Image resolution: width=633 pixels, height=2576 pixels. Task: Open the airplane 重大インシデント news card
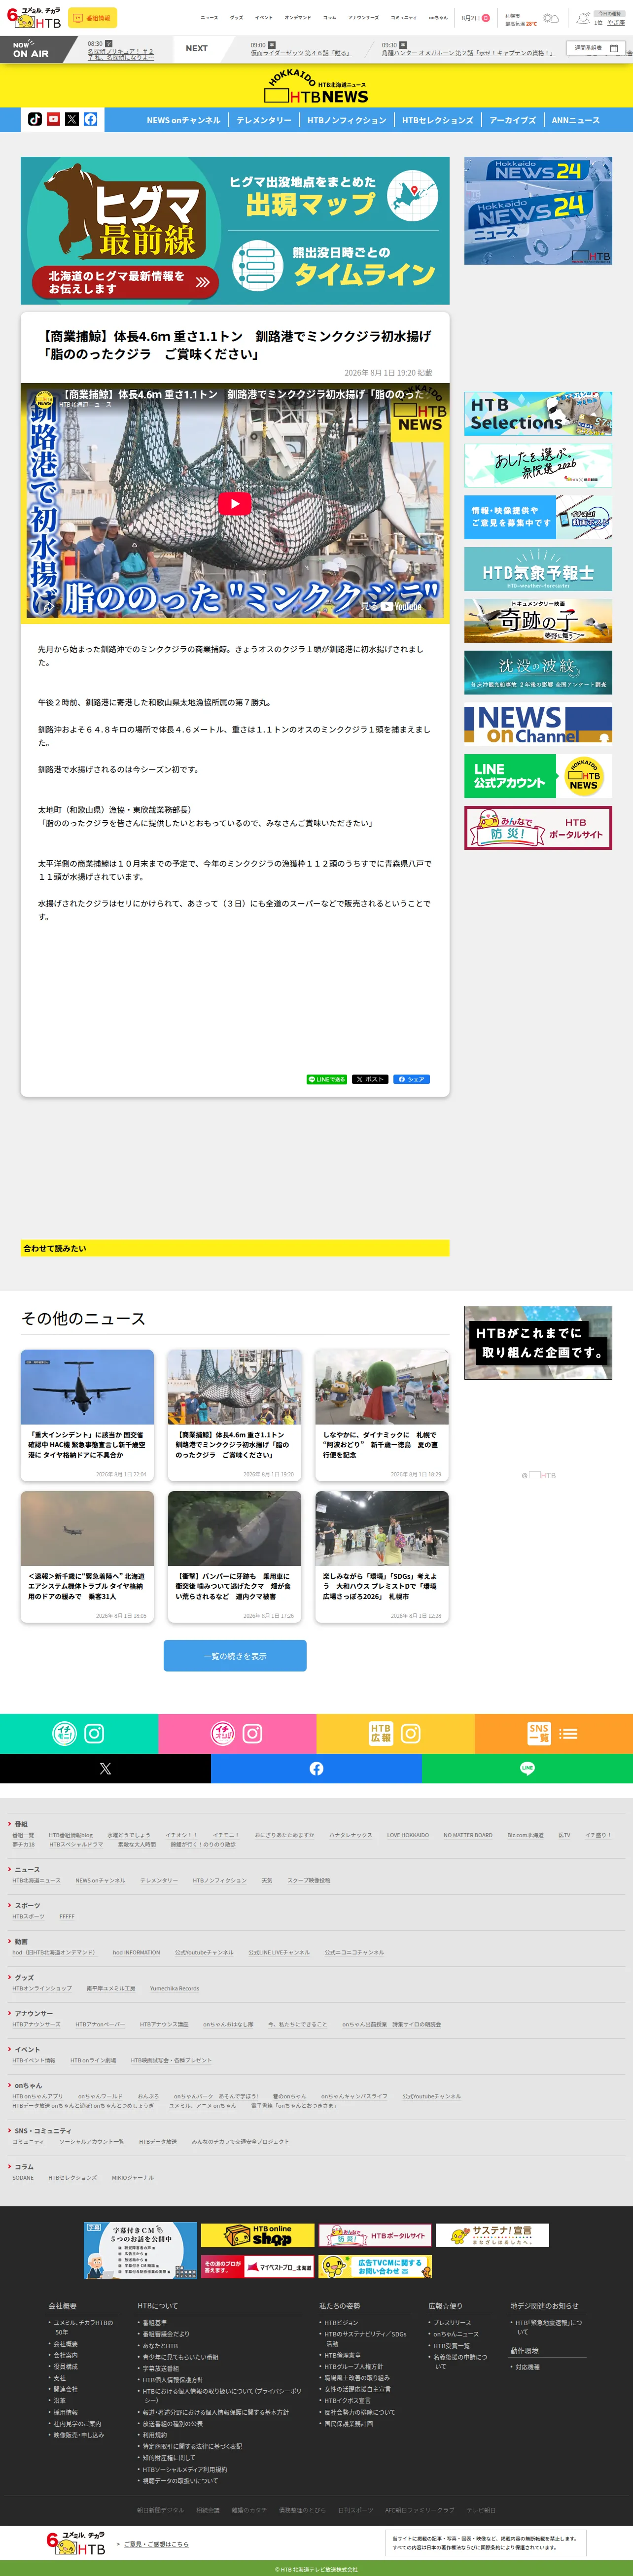tap(87, 1416)
